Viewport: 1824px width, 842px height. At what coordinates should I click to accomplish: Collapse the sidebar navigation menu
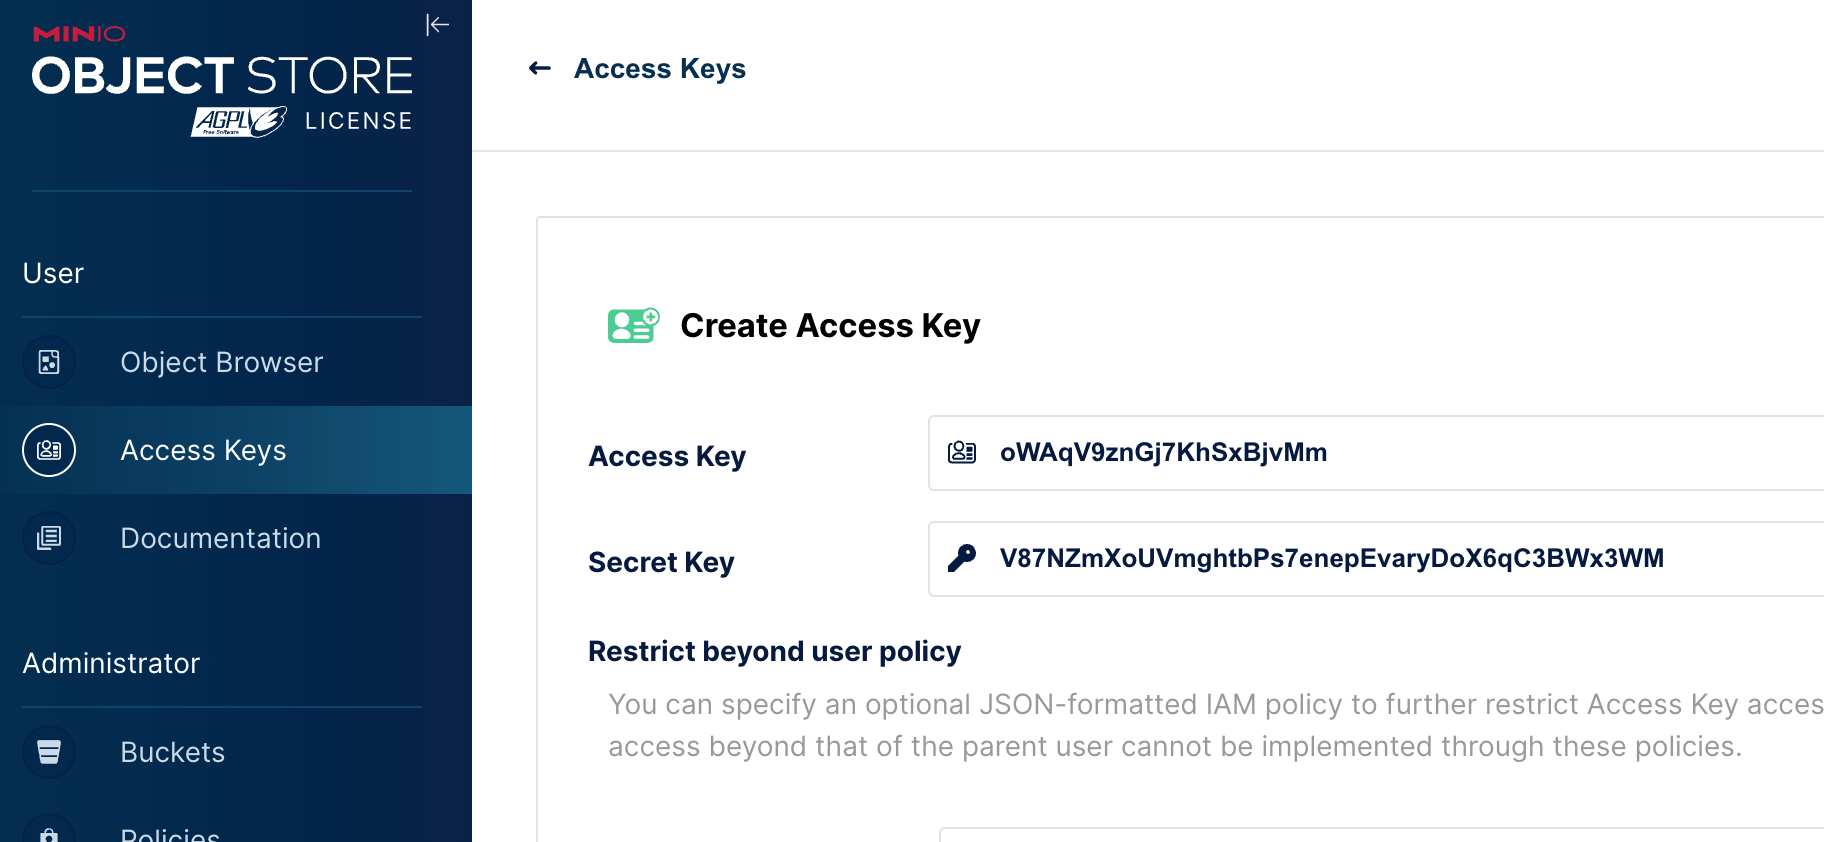(x=437, y=25)
